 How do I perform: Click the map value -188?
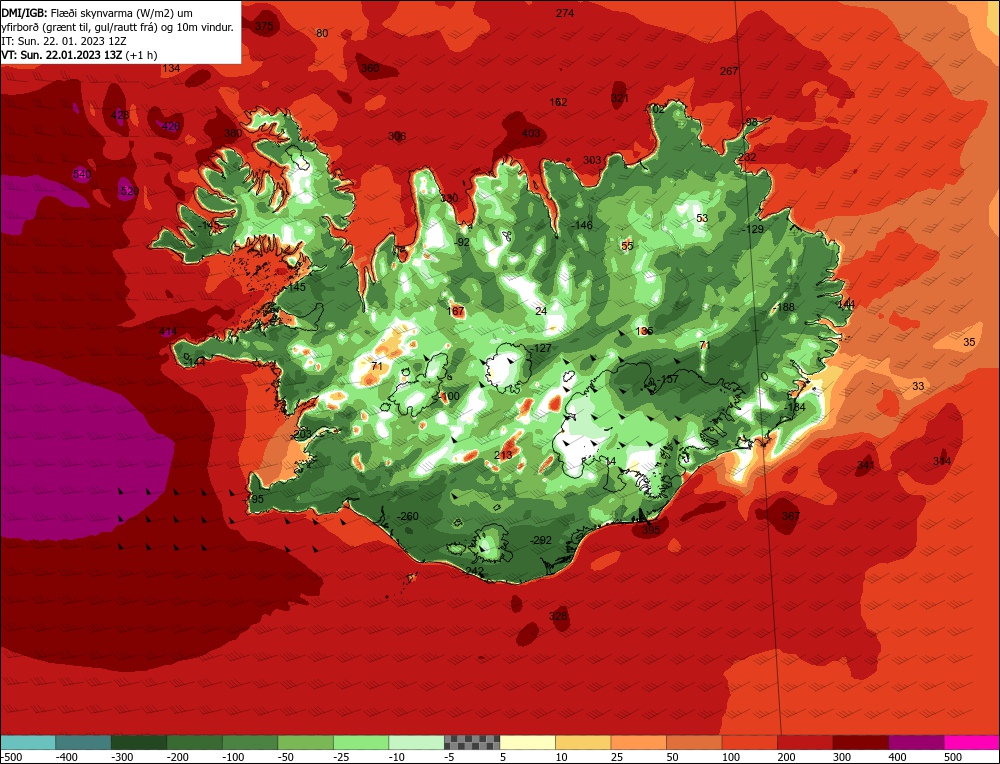point(784,307)
